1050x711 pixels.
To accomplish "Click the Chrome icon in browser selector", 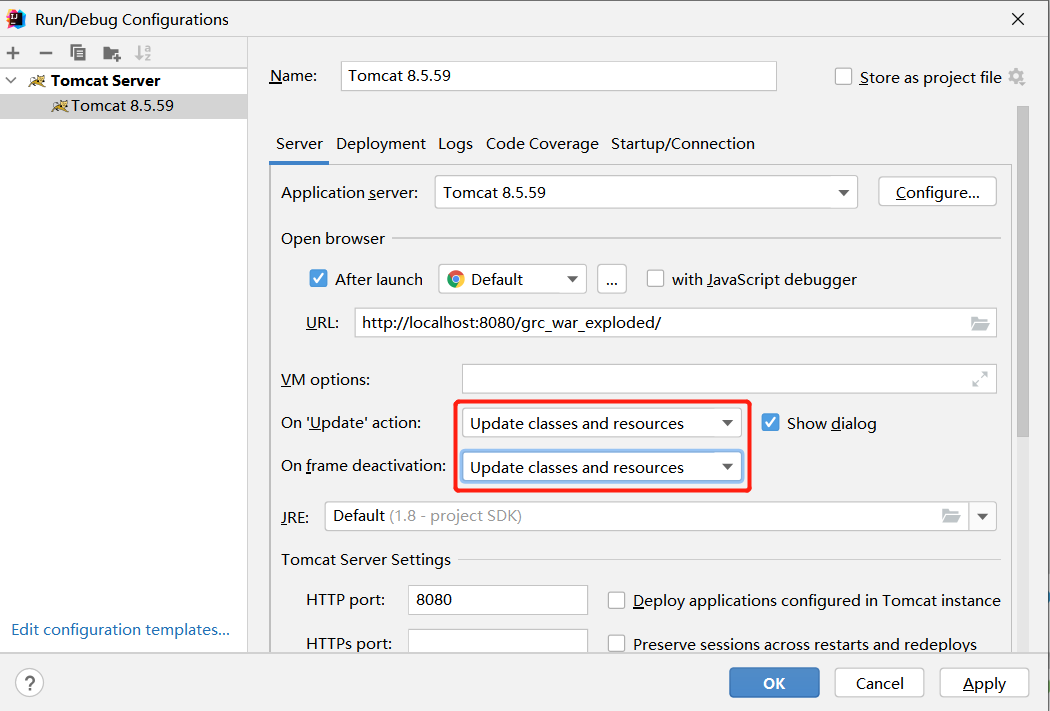I will tap(456, 279).
